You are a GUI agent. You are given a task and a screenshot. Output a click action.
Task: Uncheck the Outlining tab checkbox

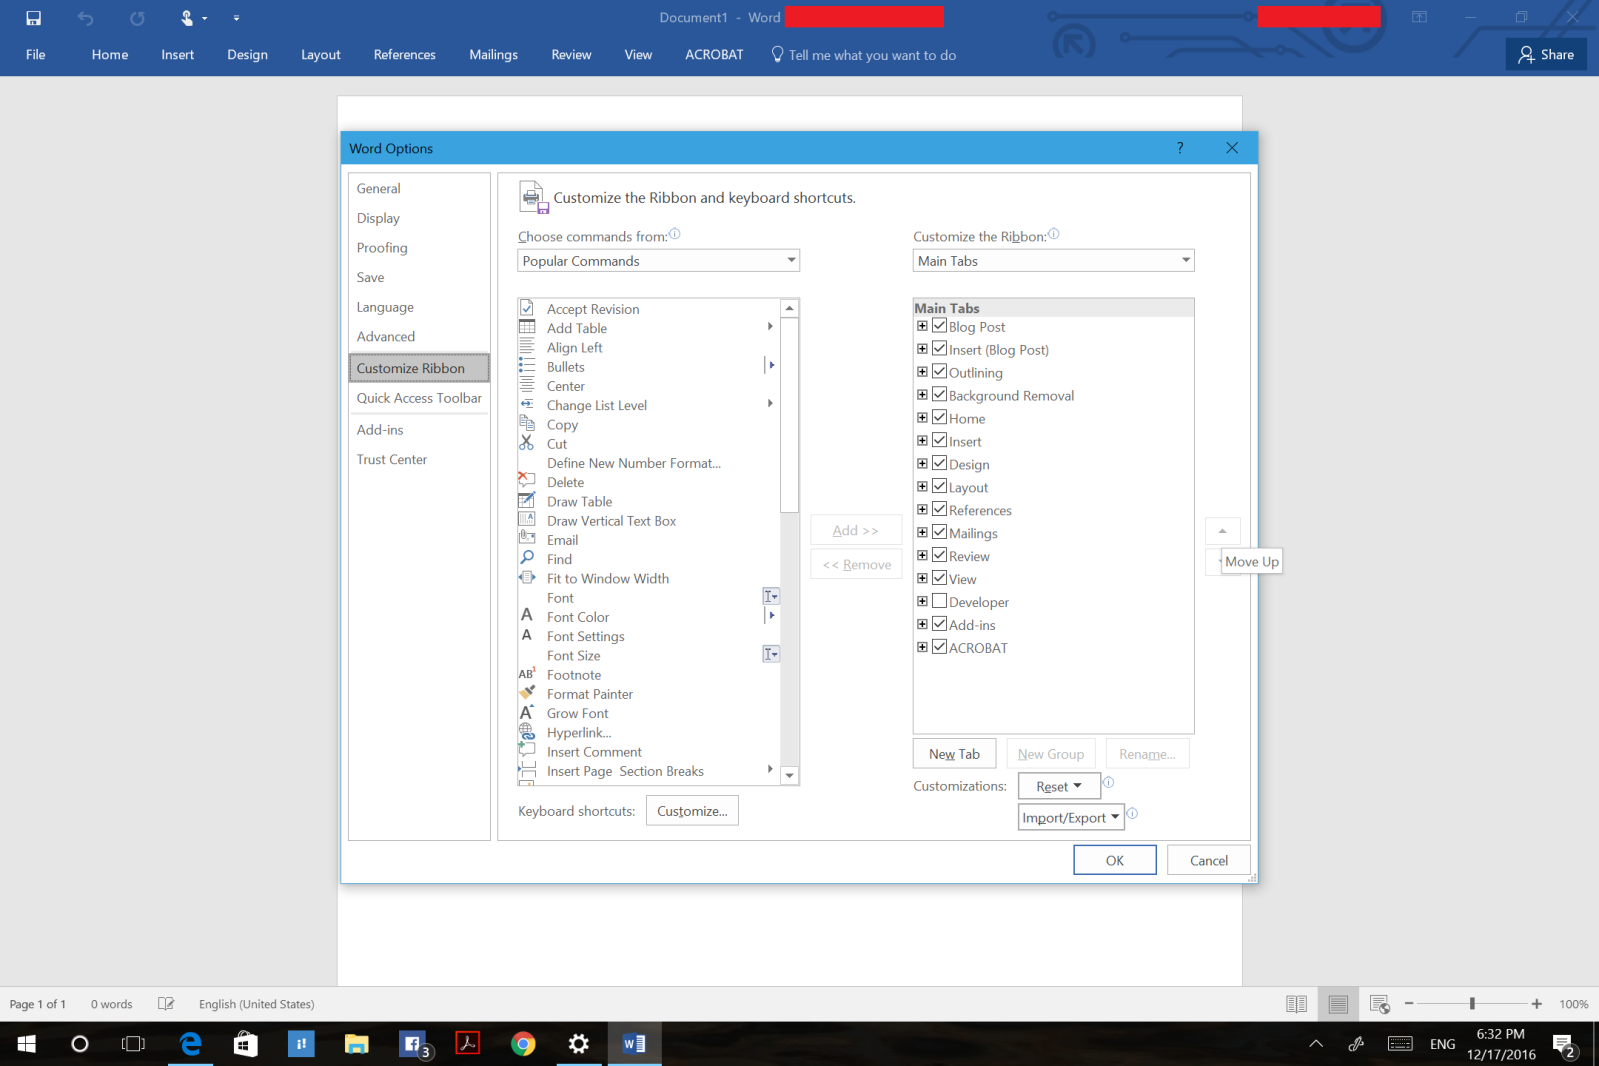[939, 372]
